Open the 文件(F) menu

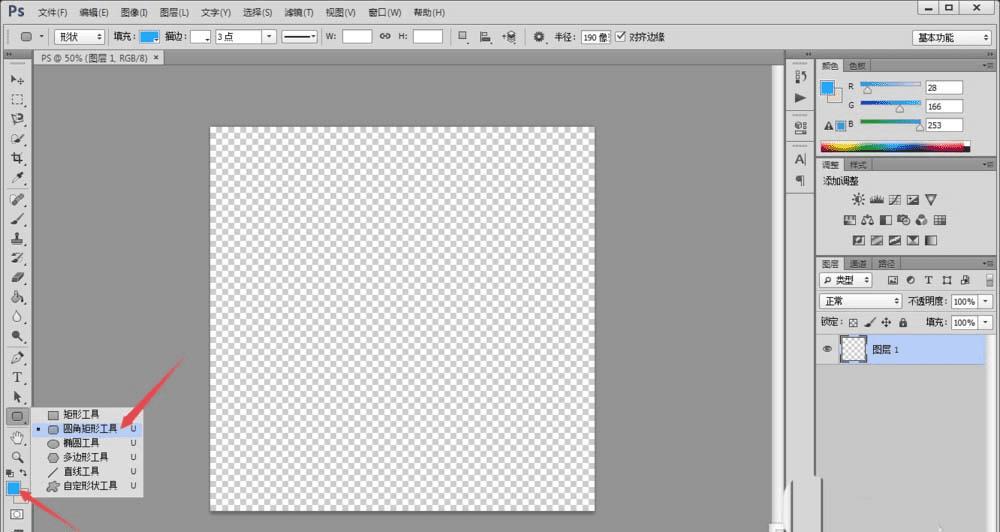(x=52, y=12)
